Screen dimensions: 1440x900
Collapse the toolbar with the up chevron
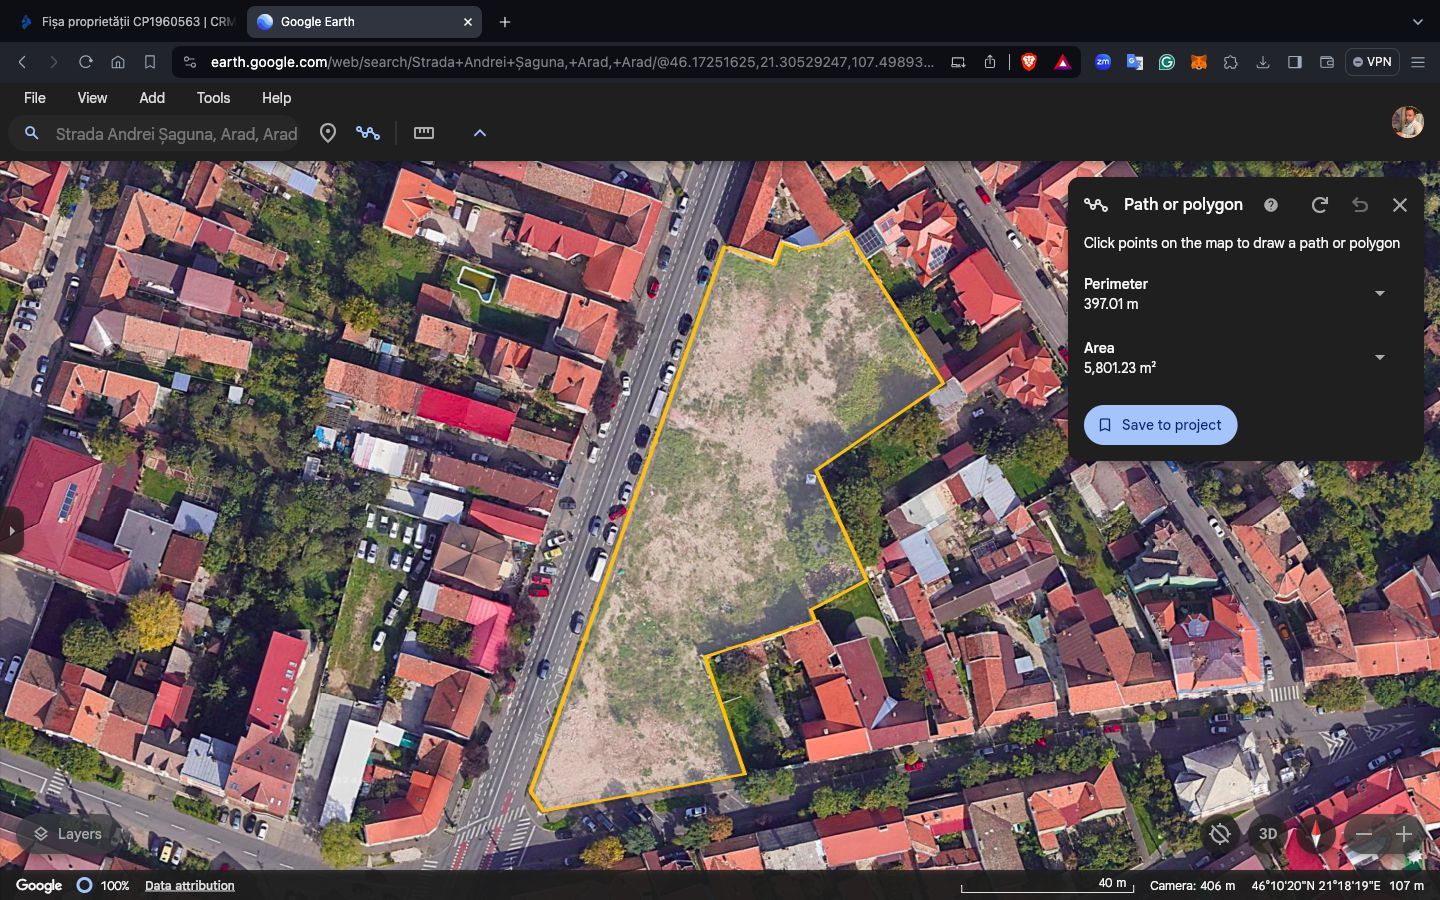click(480, 133)
